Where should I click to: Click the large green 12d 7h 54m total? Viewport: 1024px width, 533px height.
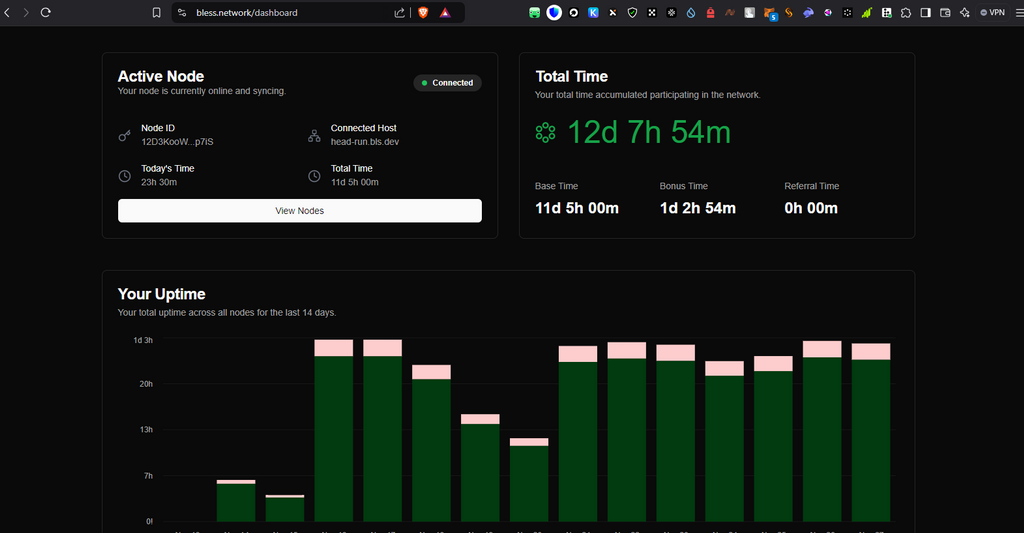click(x=648, y=133)
